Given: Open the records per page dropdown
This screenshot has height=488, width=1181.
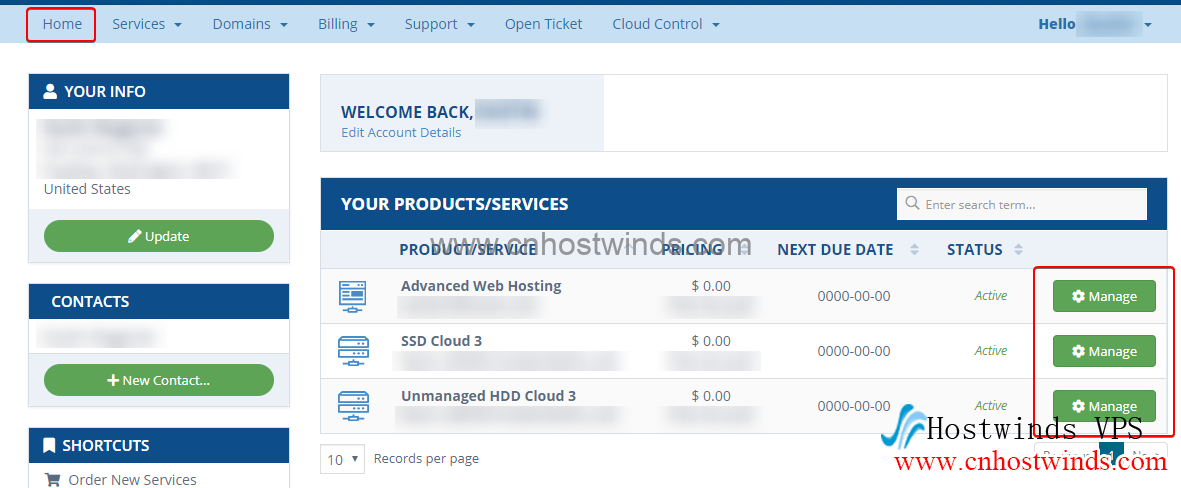Looking at the screenshot, I should tap(342, 459).
